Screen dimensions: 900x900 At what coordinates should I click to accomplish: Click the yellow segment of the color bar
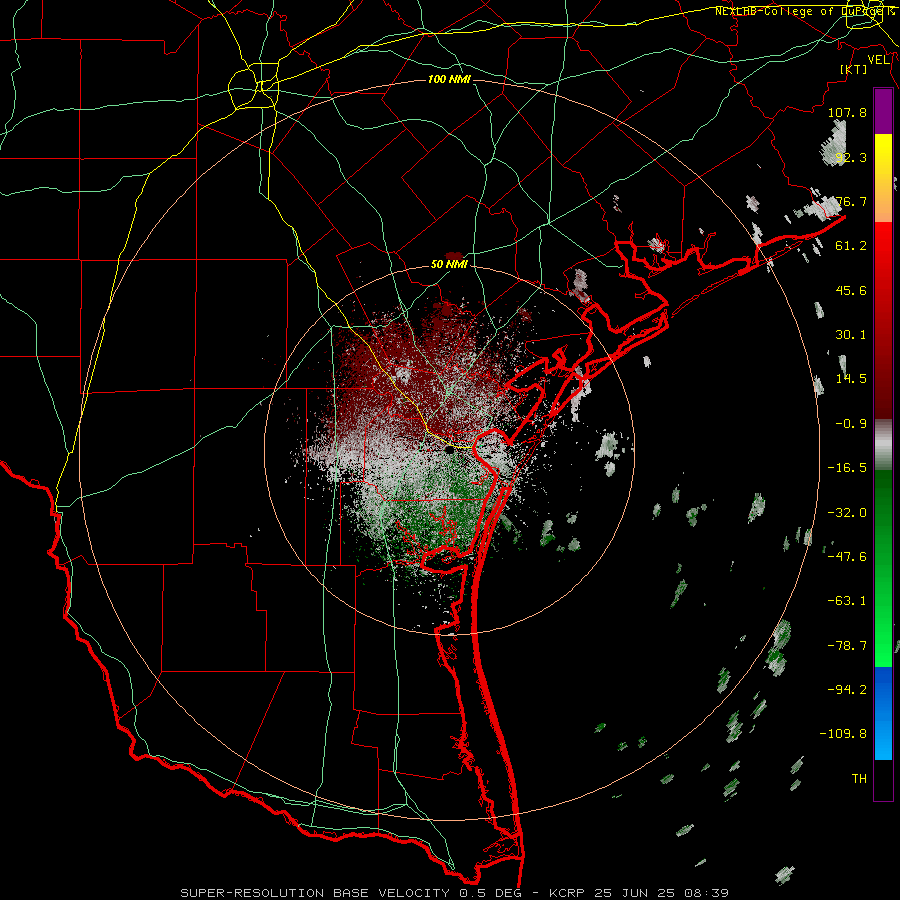click(883, 156)
